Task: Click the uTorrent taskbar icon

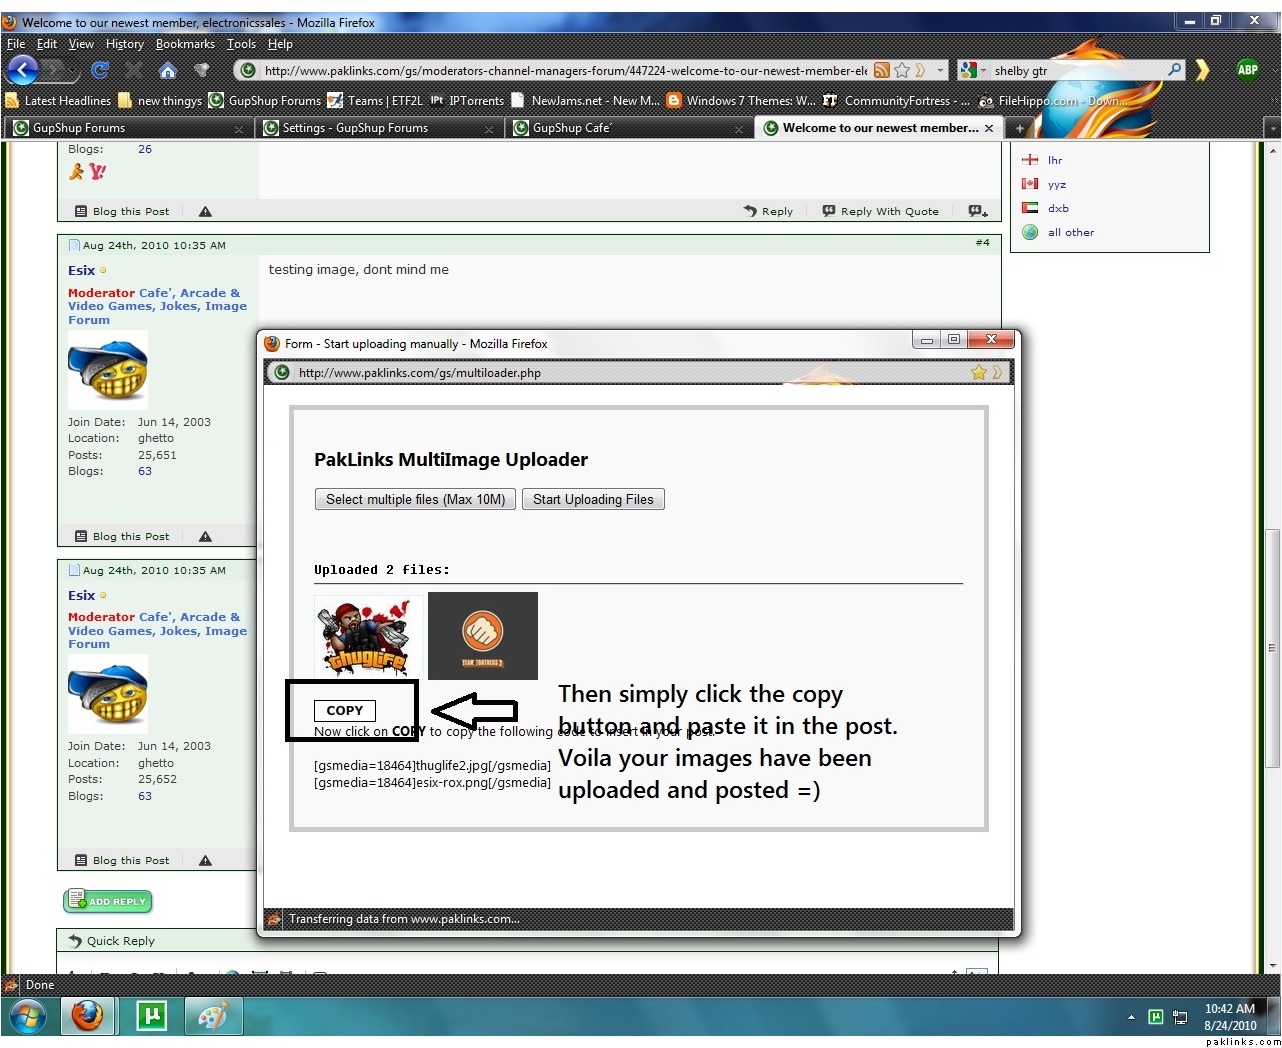Action: coord(151,1017)
